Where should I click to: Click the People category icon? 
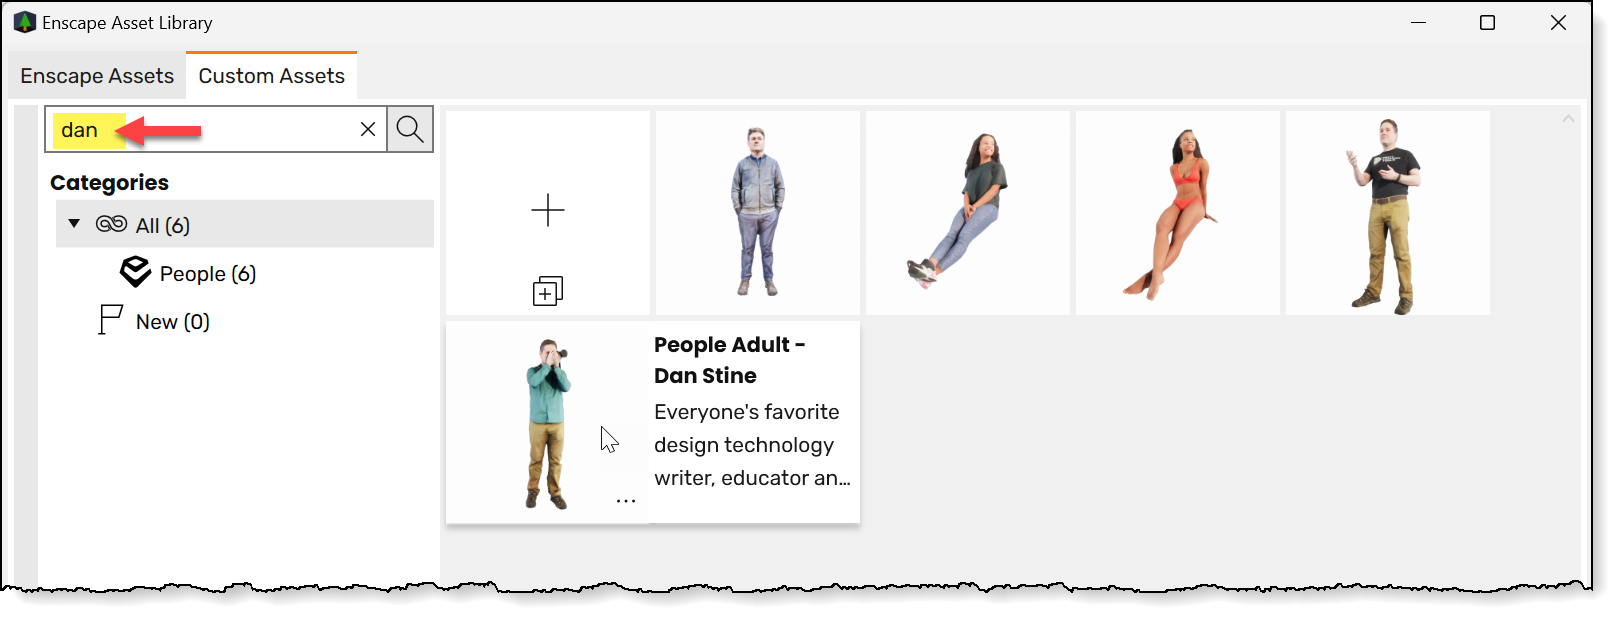coord(135,272)
